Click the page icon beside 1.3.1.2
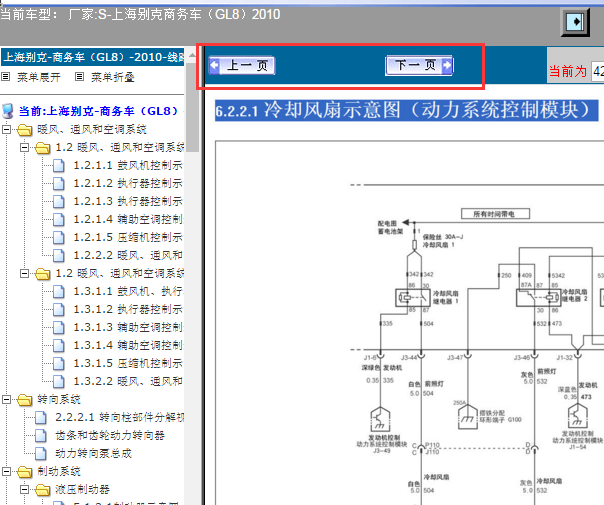The width and height of the screenshot is (604, 505). (x=59, y=309)
